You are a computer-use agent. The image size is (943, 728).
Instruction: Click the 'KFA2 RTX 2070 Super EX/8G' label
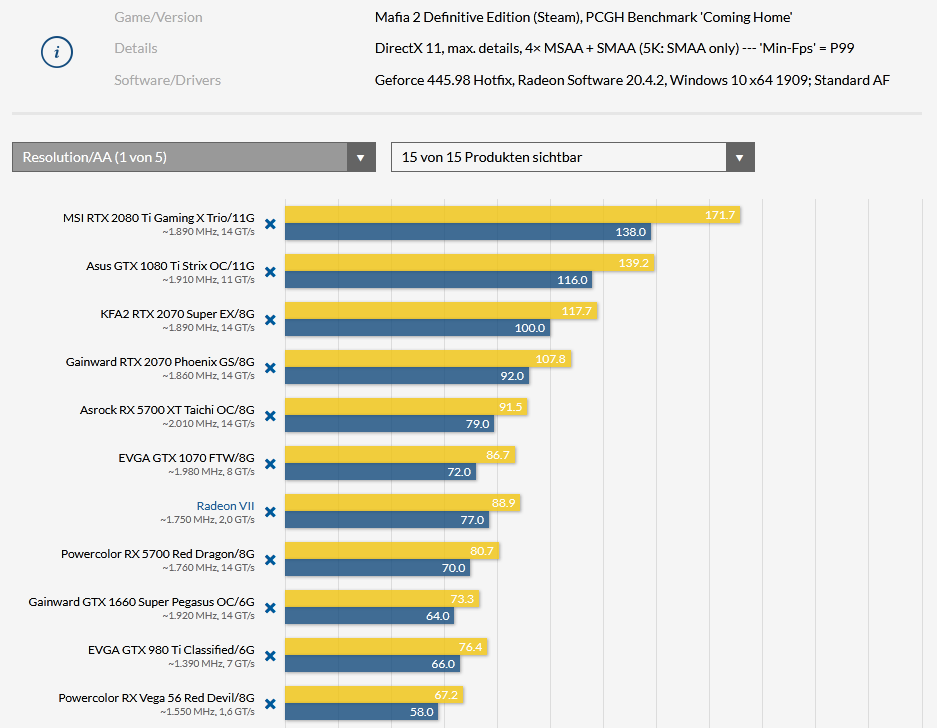pyautogui.click(x=177, y=314)
